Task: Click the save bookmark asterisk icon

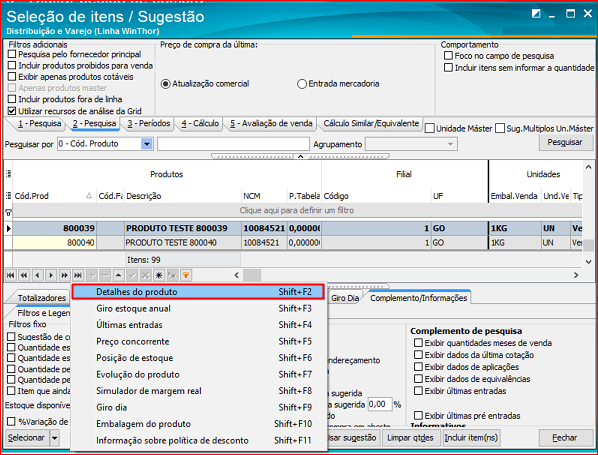Action: (159, 275)
